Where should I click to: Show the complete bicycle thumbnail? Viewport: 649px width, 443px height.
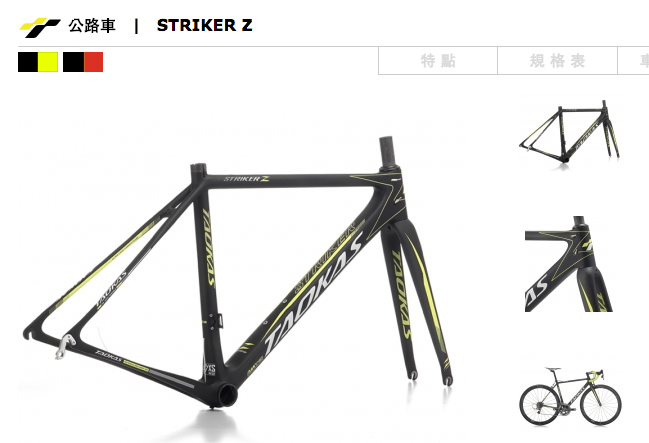click(570, 396)
